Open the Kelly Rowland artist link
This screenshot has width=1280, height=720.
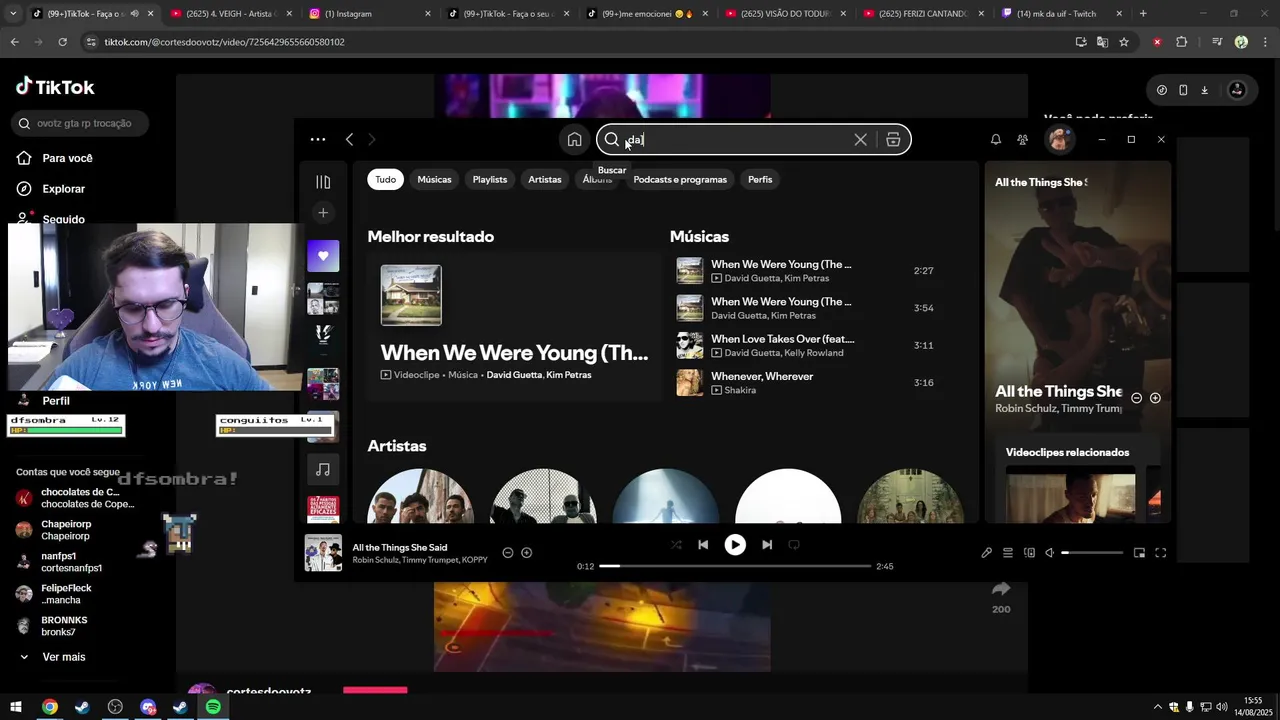pos(814,353)
